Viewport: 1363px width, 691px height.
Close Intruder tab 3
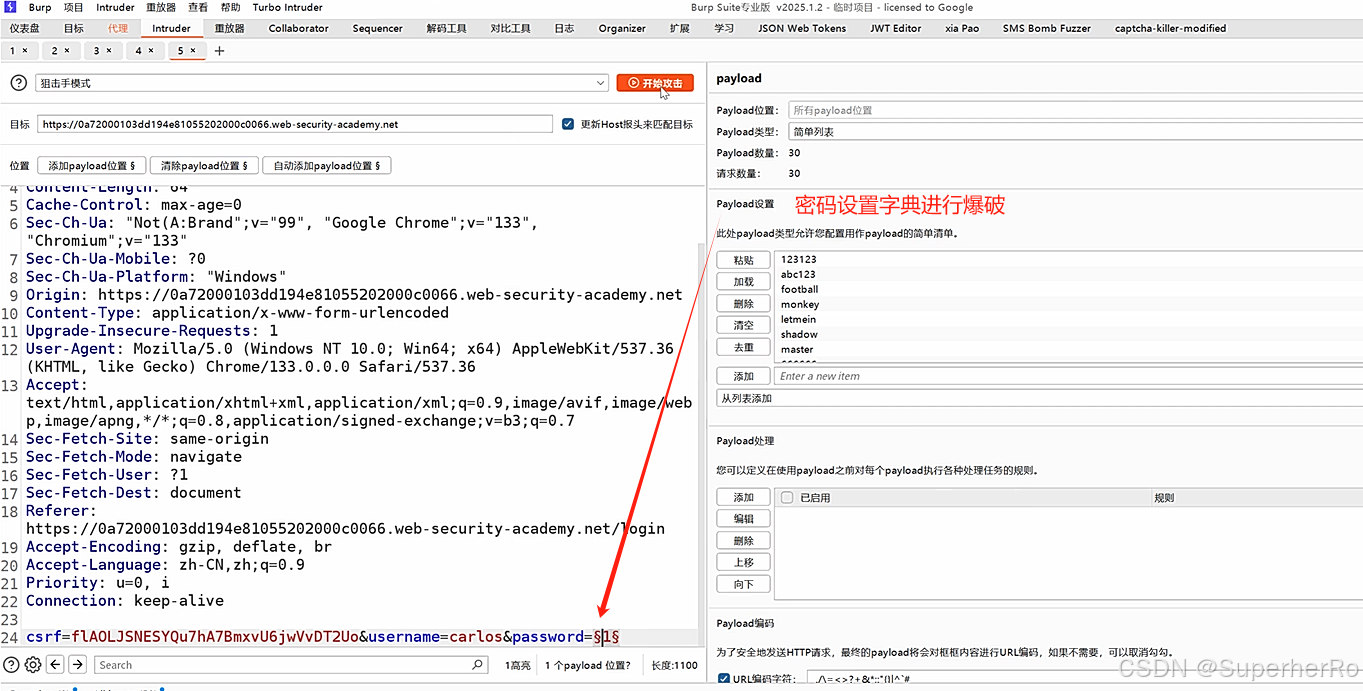pos(109,50)
